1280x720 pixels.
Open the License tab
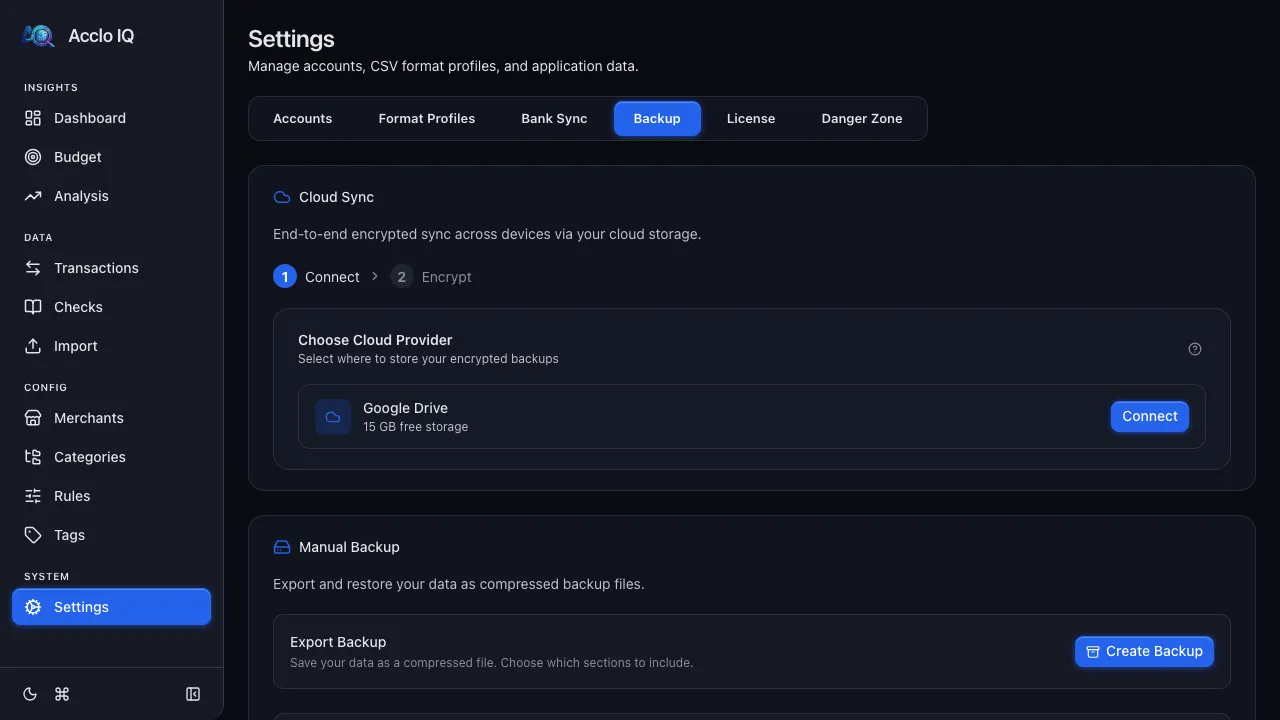[751, 118]
